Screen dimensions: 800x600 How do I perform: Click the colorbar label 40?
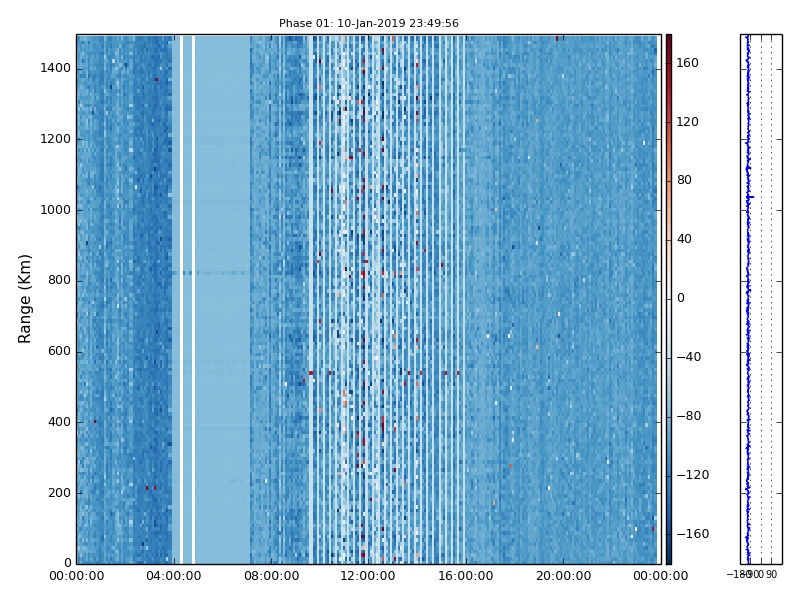pyautogui.click(x=684, y=239)
